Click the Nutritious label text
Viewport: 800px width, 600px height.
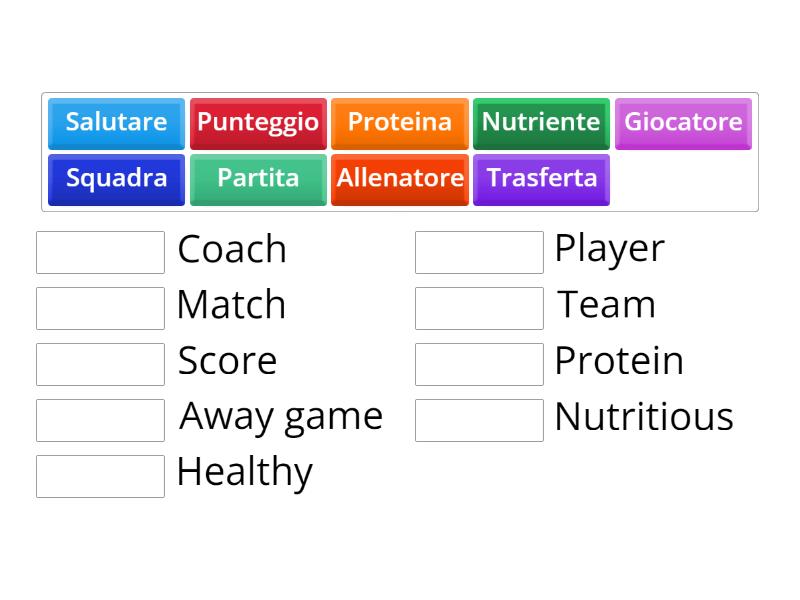(644, 417)
